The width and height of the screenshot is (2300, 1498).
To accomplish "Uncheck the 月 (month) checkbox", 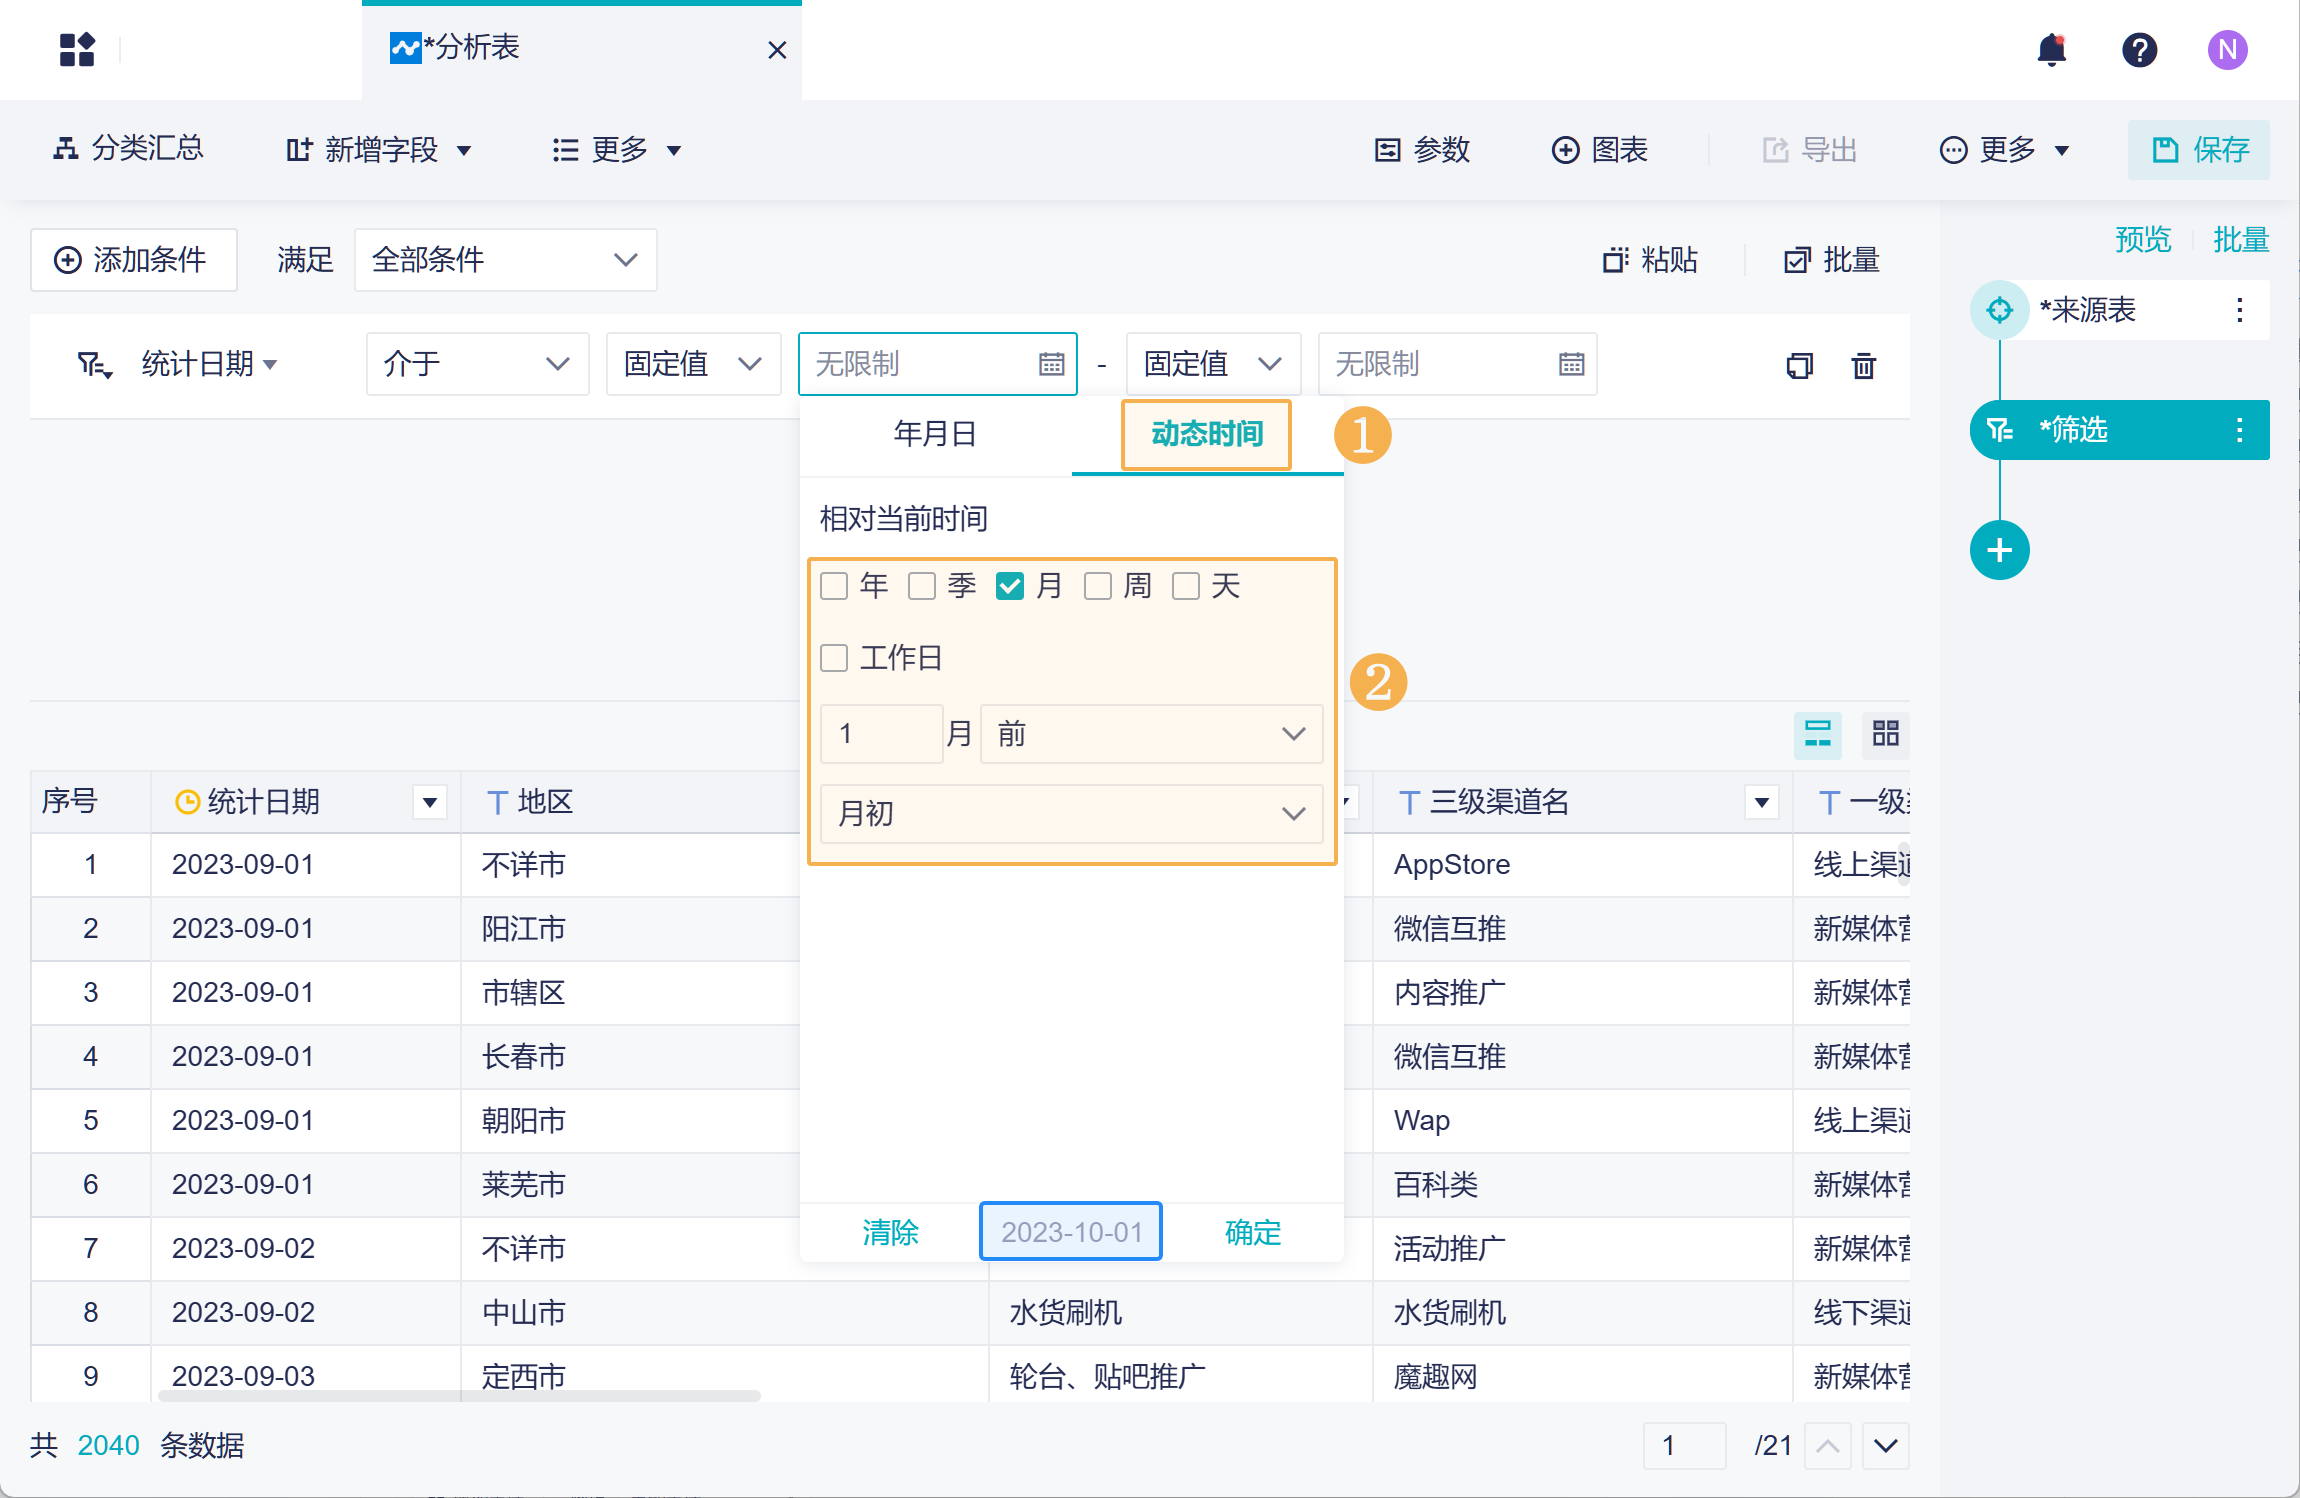I will (1010, 586).
